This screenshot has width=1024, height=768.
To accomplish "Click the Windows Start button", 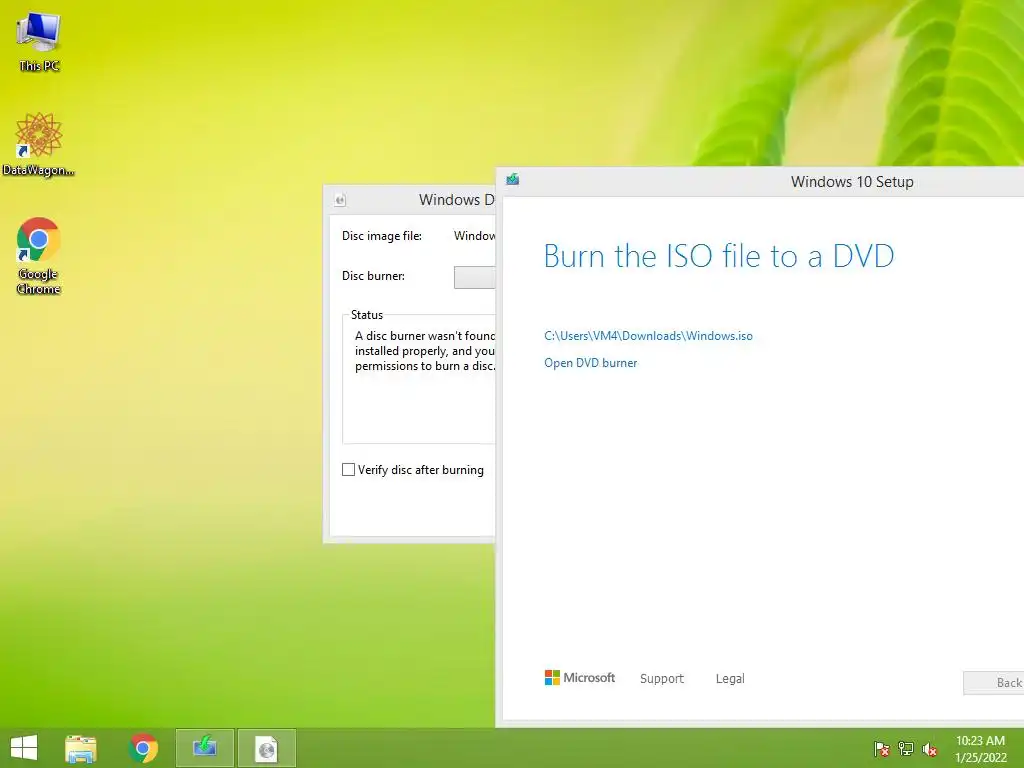I will [24, 748].
